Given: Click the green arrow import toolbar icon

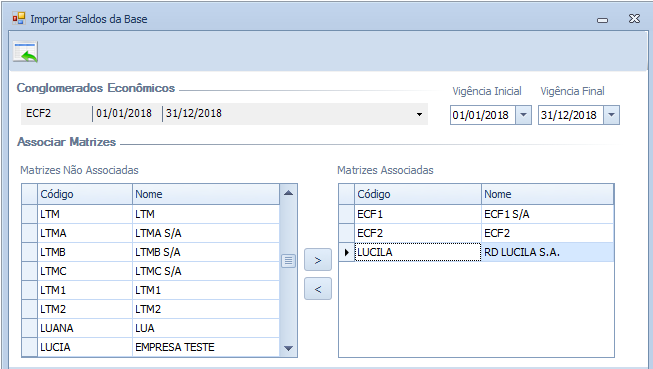Looking at the screenshot, I should [x=25, y=52].
